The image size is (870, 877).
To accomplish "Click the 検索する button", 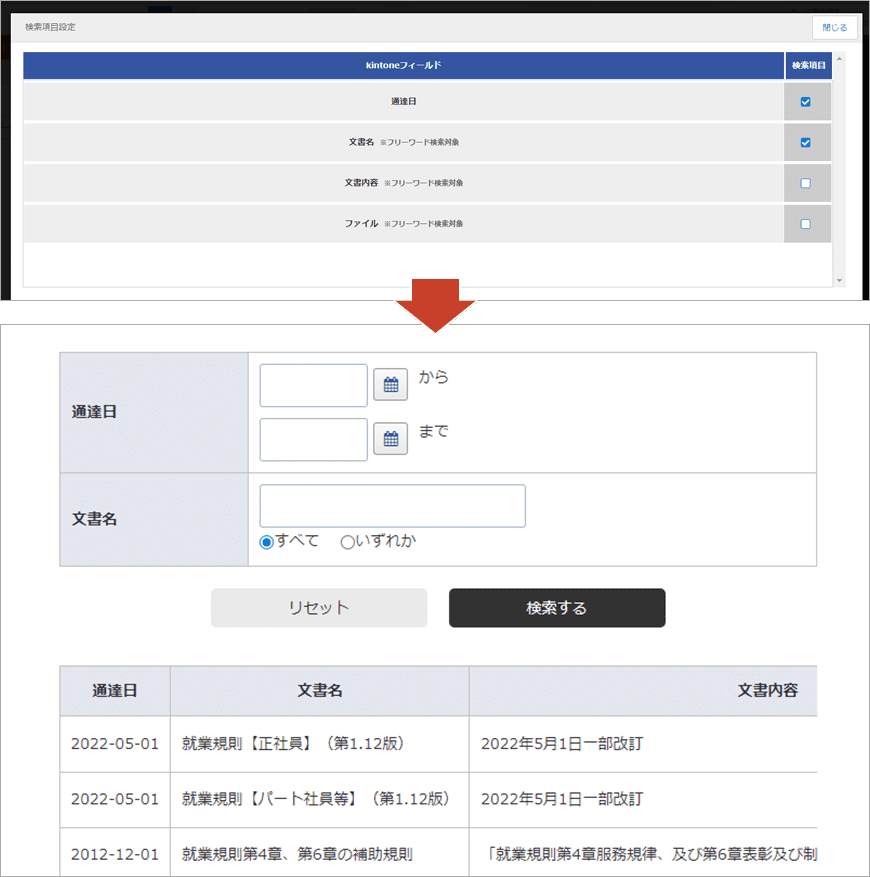I will [x=556, y=608].
